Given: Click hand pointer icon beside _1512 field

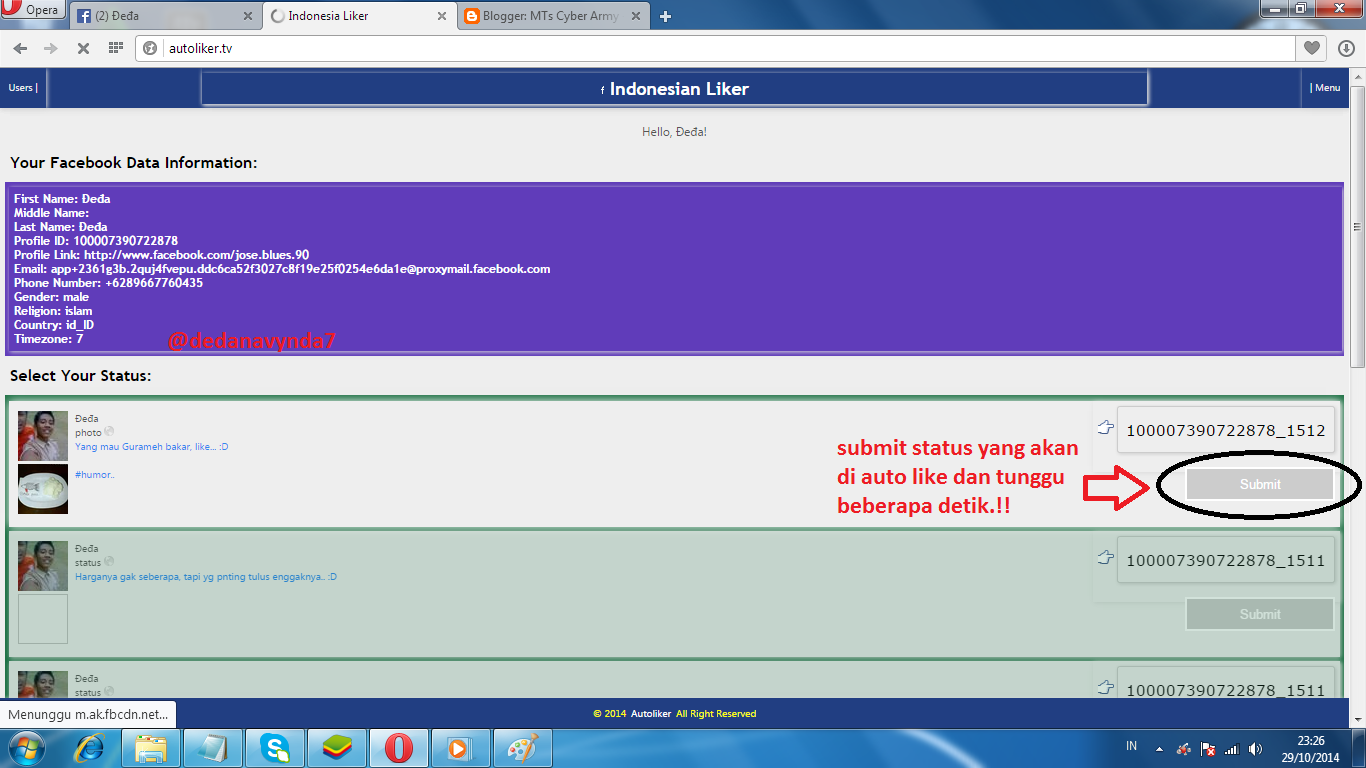Looking at the screenshot, I should click(x=1105, y=428).
